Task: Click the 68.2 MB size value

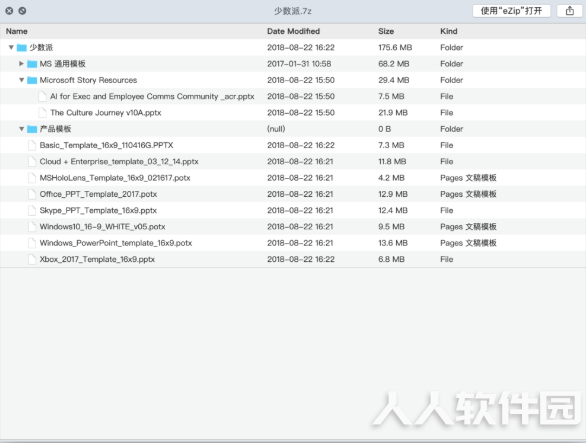Action: pos(394,64)
